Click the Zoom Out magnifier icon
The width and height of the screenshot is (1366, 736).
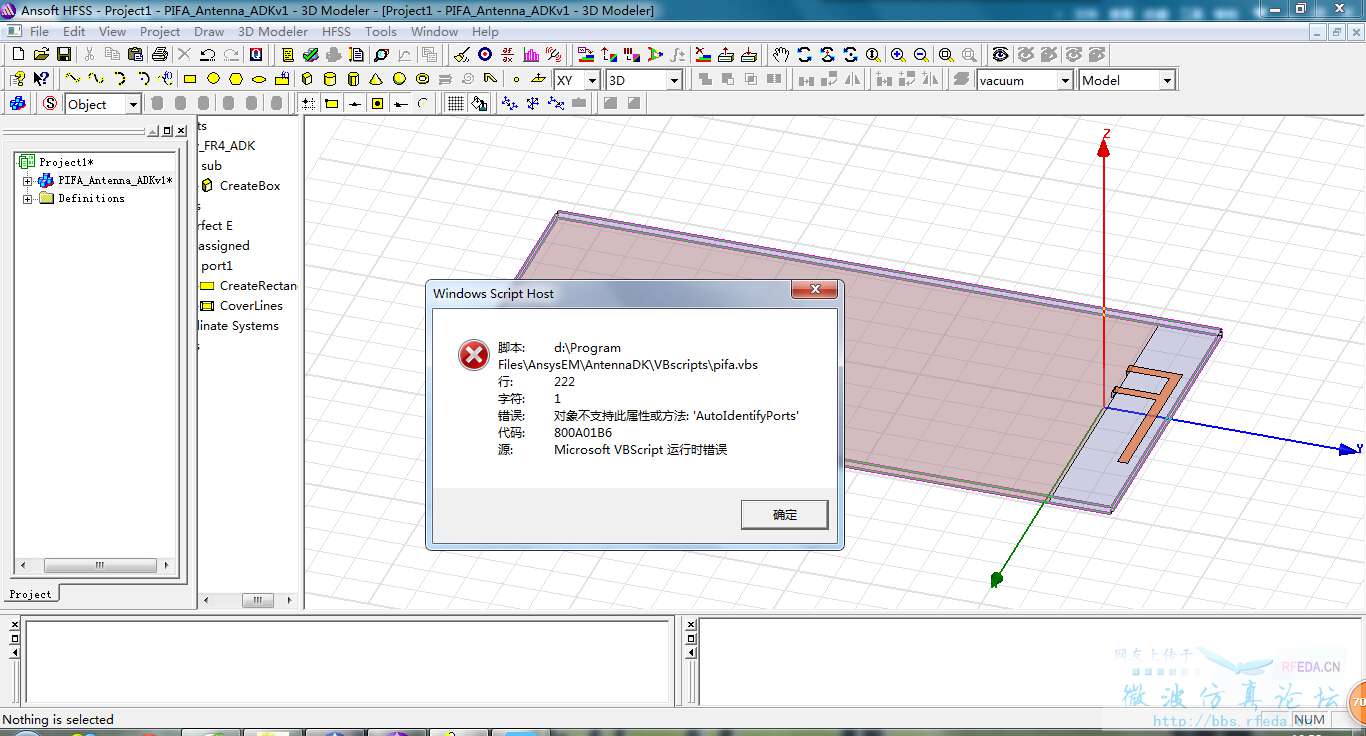921,55
